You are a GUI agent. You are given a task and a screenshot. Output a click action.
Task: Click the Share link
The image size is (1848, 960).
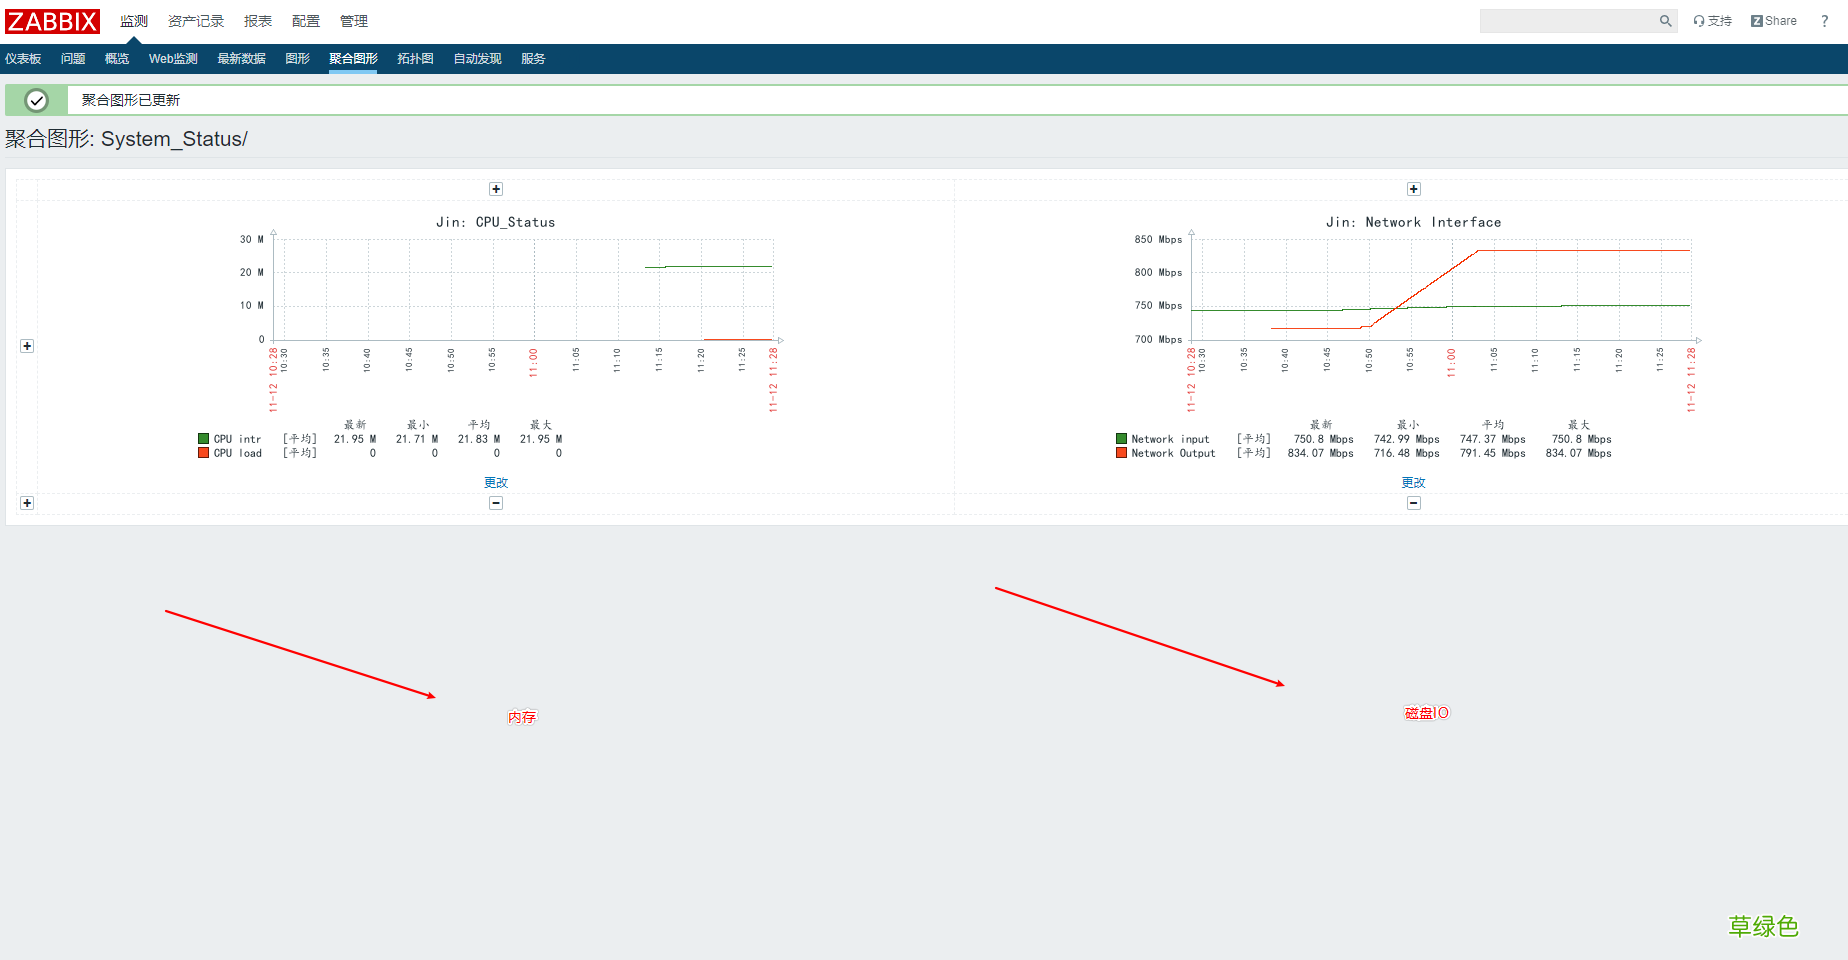(x=1774, y=21)
